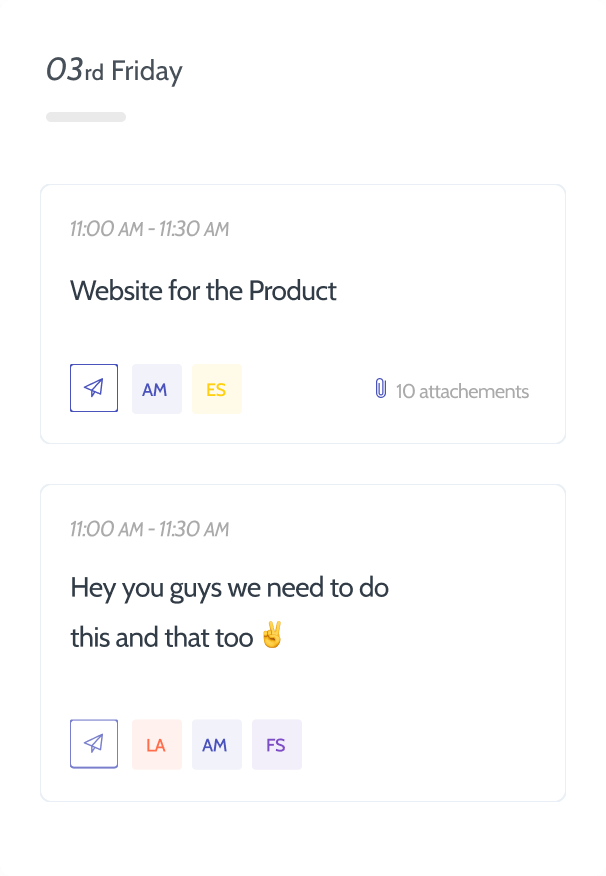
Task: Click the "Hey you guys we need to do" line
Action: (x=230, y=588)
